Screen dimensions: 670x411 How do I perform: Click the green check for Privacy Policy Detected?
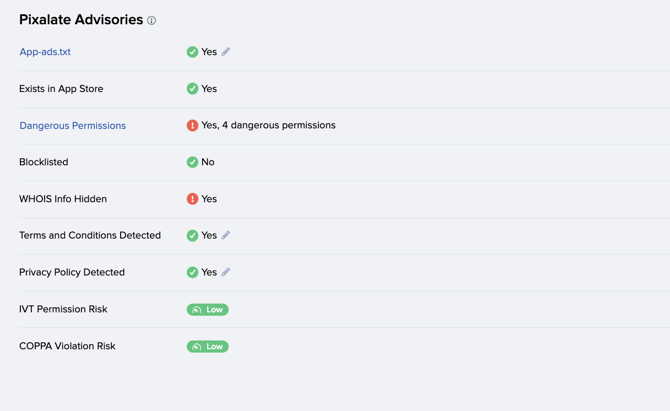coord(192,272)
